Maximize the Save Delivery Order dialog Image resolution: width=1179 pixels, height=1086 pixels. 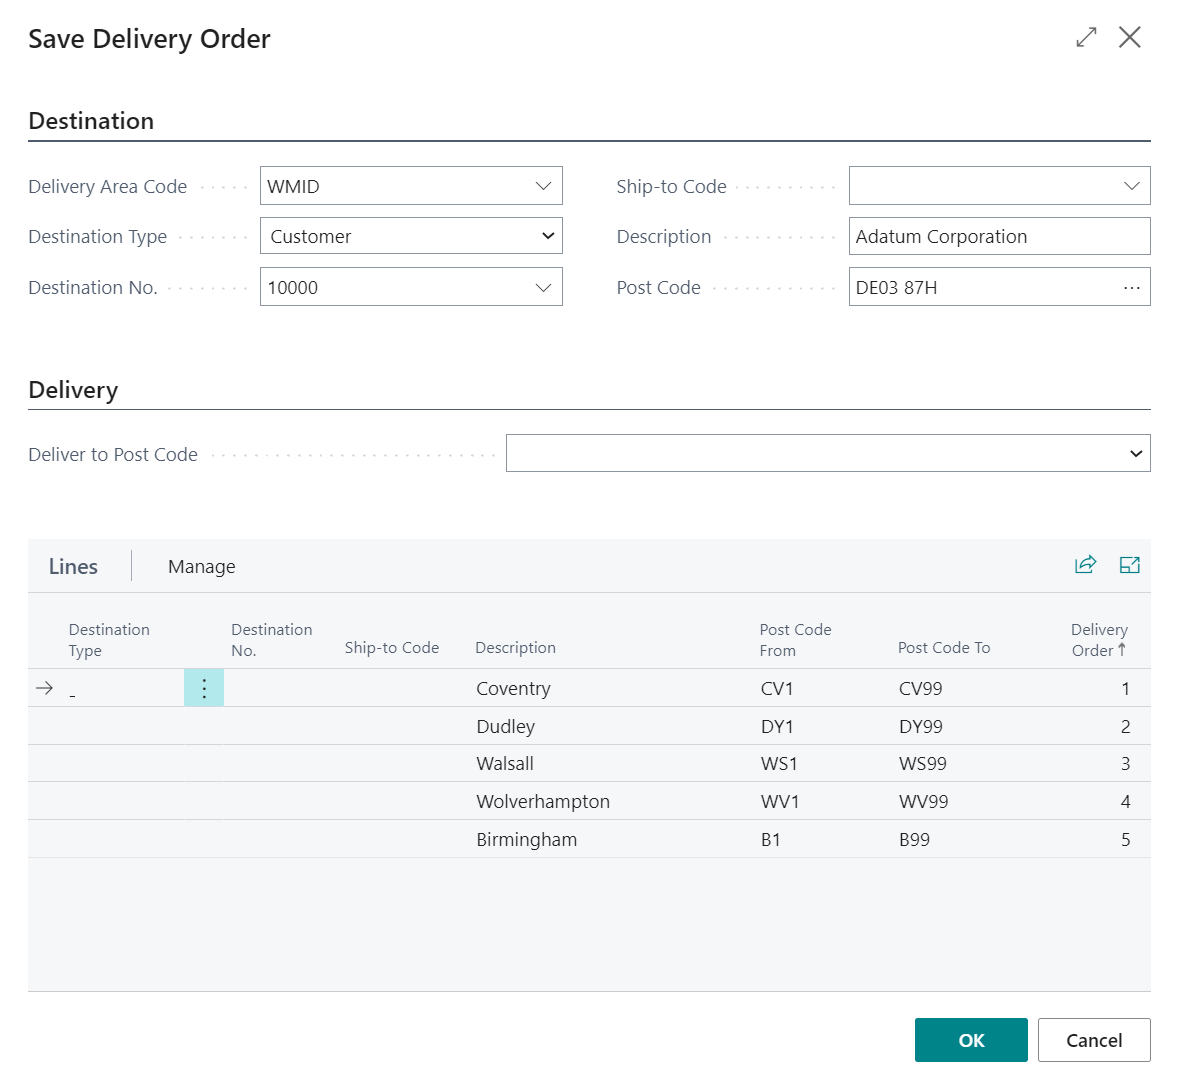click(x=1086, y=38)
